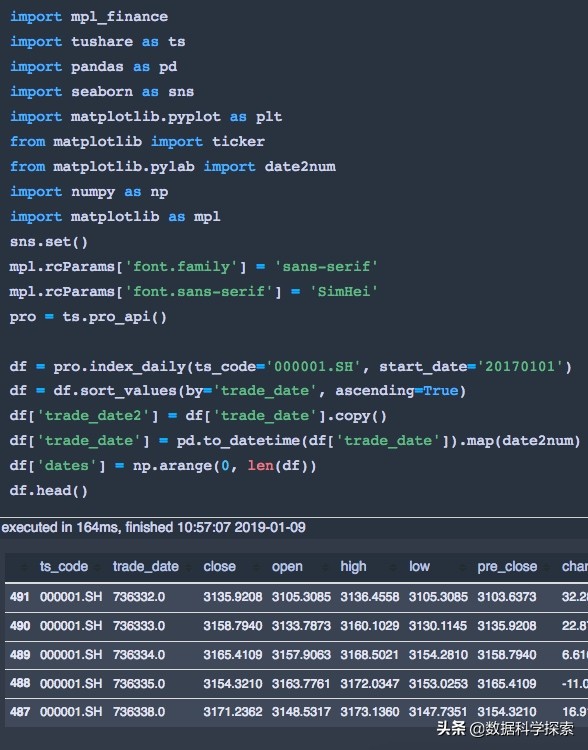
Task: Click open value 3157.9063
Action: 301,655
